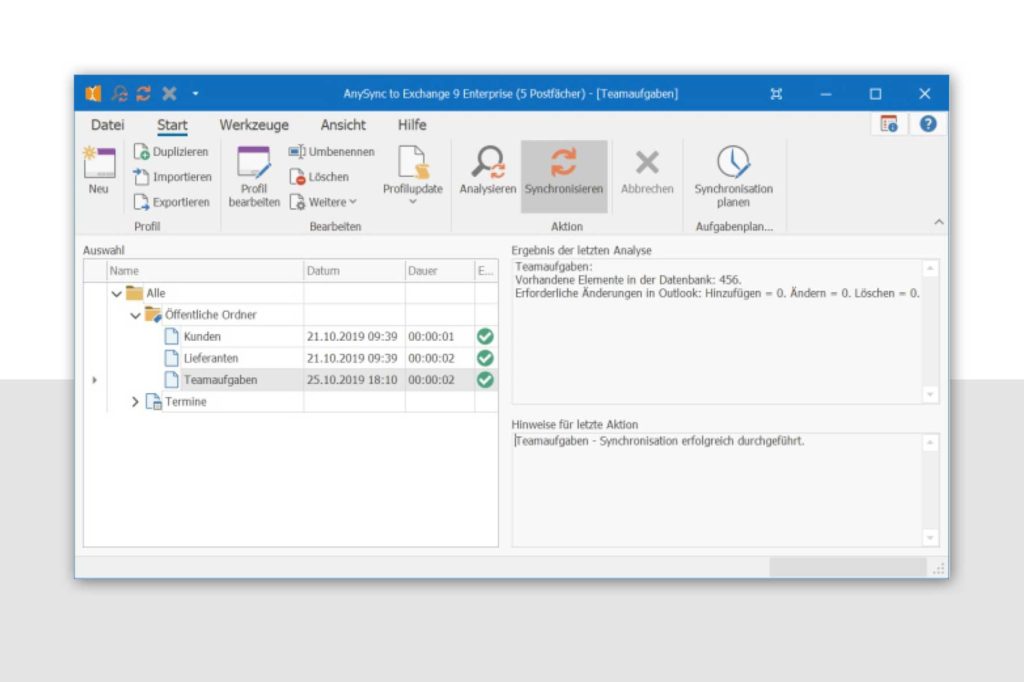Click the orange Sync quick access icon
This screenshot has width=1024, height=682.
[144, 93]
